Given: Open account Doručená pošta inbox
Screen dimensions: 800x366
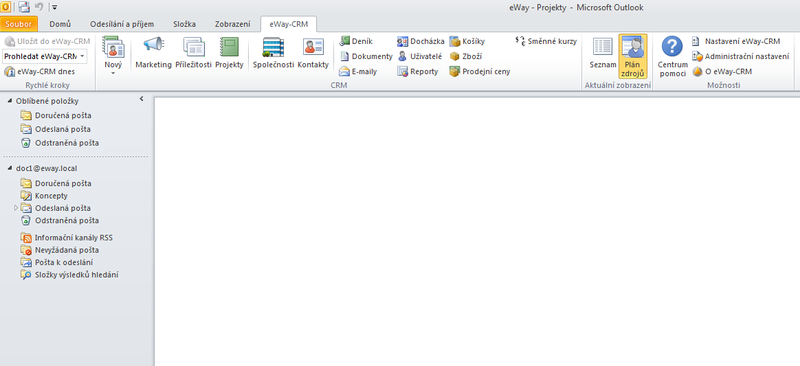Looking at the screenshot, I should click(x=56, y=183).
